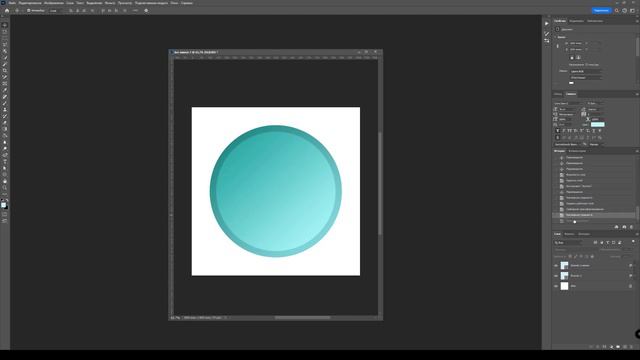The height and width of the screenshot is (360, 640).
Task: Open the search icon at top right
Action: (617, 11)
